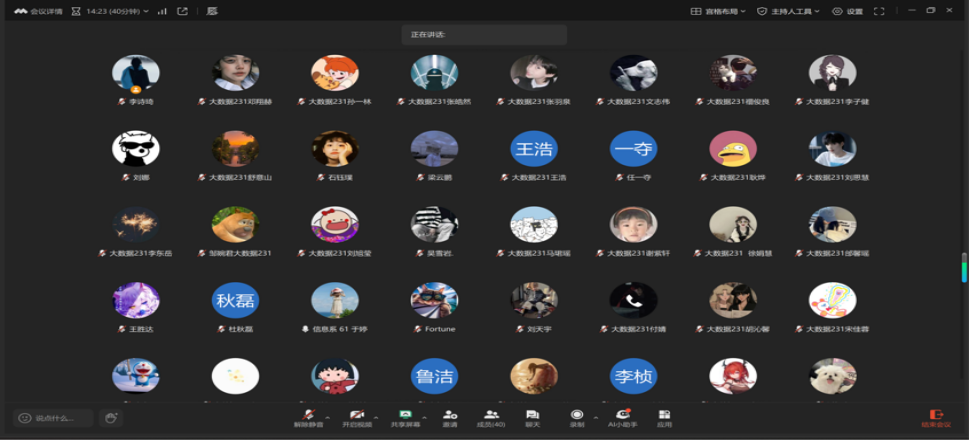This screenshot has width=970, height=440.
Task: Enter full screen mode via top-right icon
Action: pyautogui.click(x=879, y=11)
